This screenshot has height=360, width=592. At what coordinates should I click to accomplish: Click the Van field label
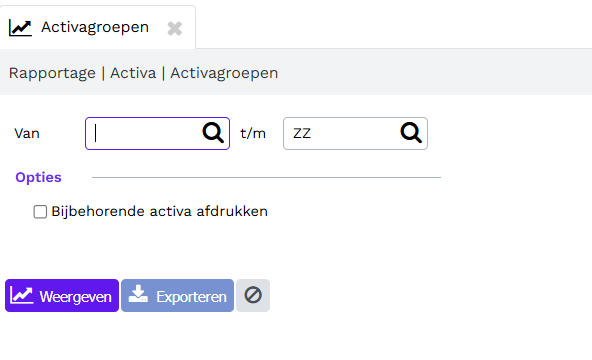(x=27, y=134)
